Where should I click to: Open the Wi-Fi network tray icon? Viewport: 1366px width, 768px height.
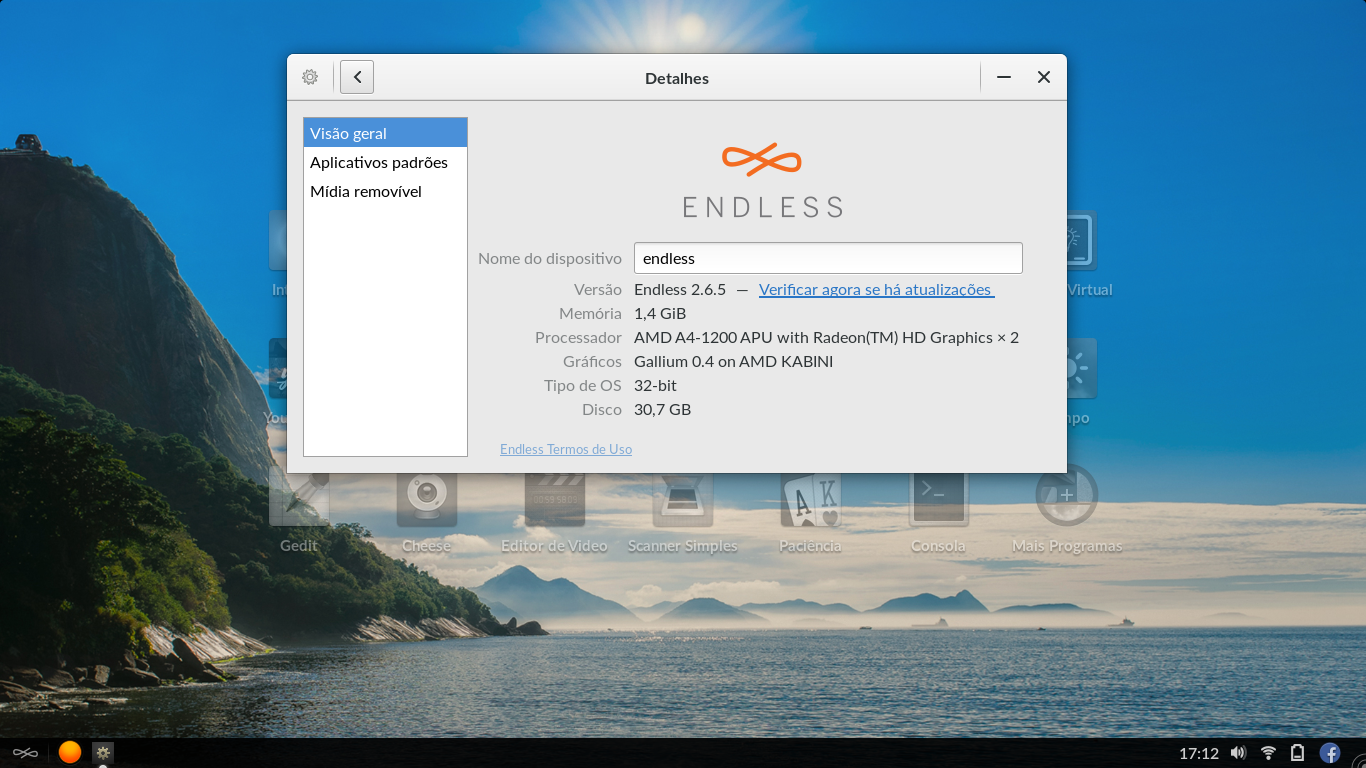pos(1268,753)
